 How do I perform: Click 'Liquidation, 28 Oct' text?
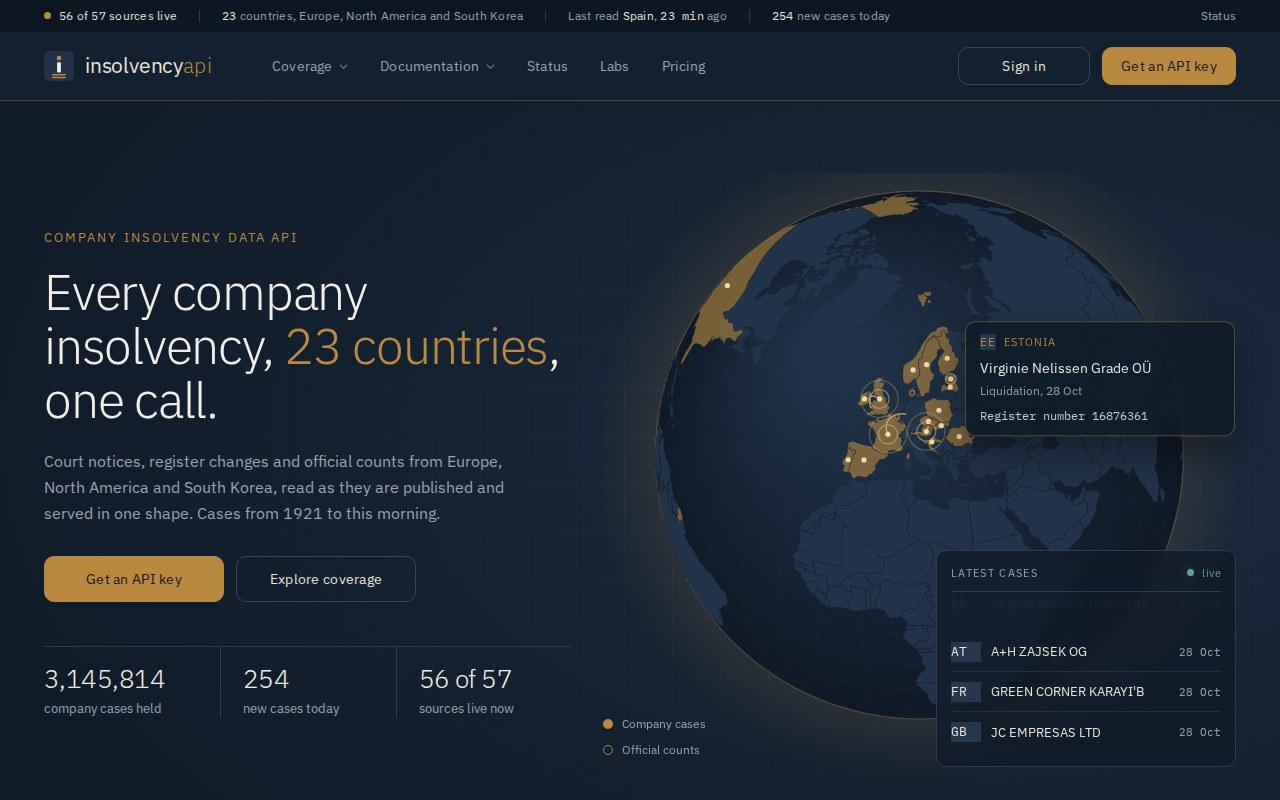[1031, 391]
